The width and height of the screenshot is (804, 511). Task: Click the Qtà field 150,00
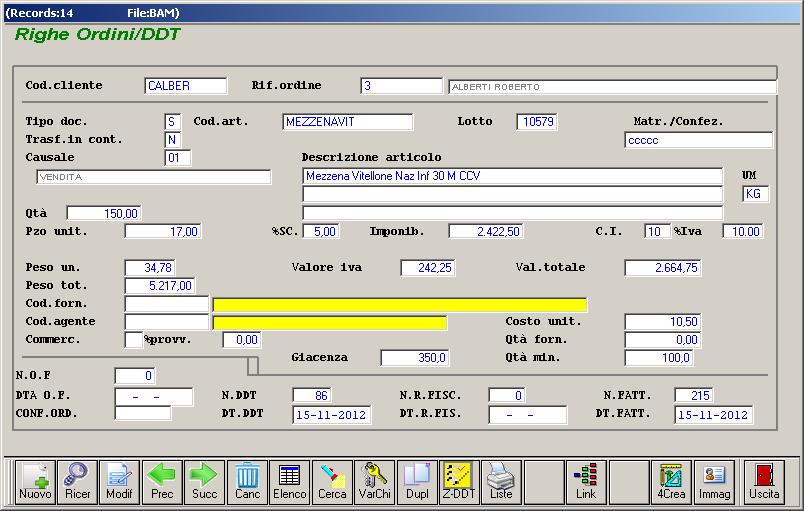(104, 213)
